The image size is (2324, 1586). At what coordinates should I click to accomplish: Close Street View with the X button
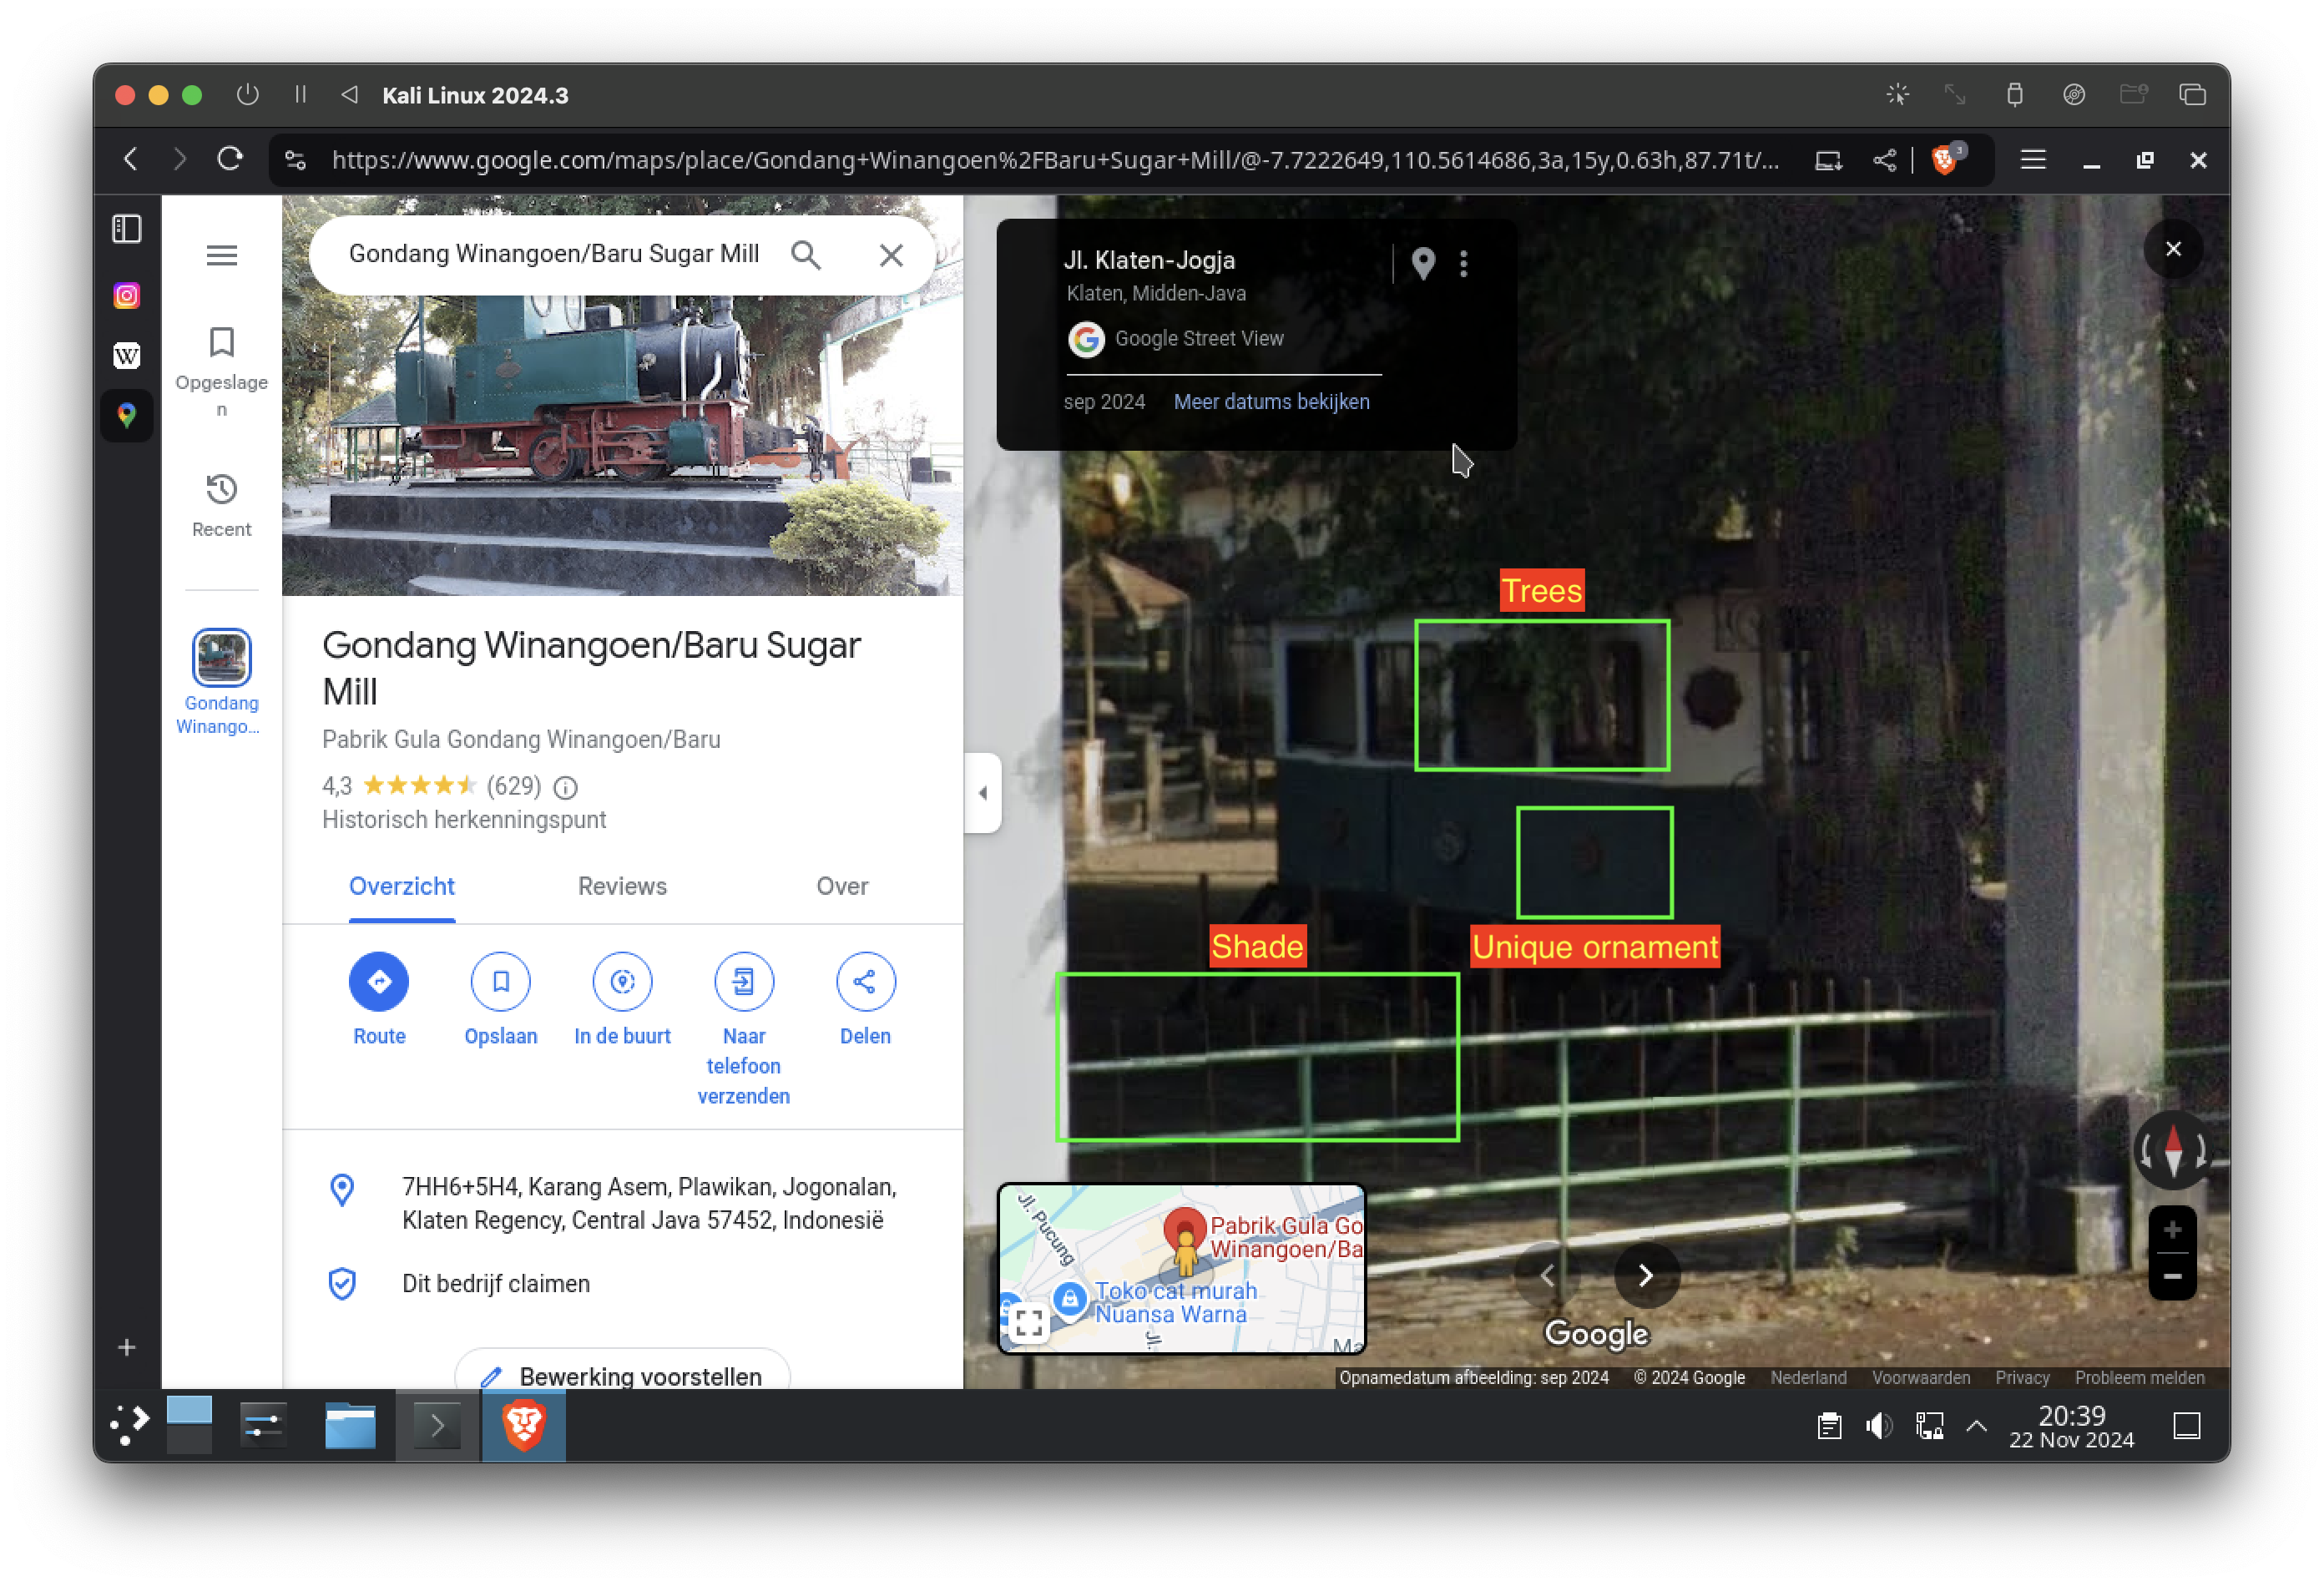point(2174,249)
